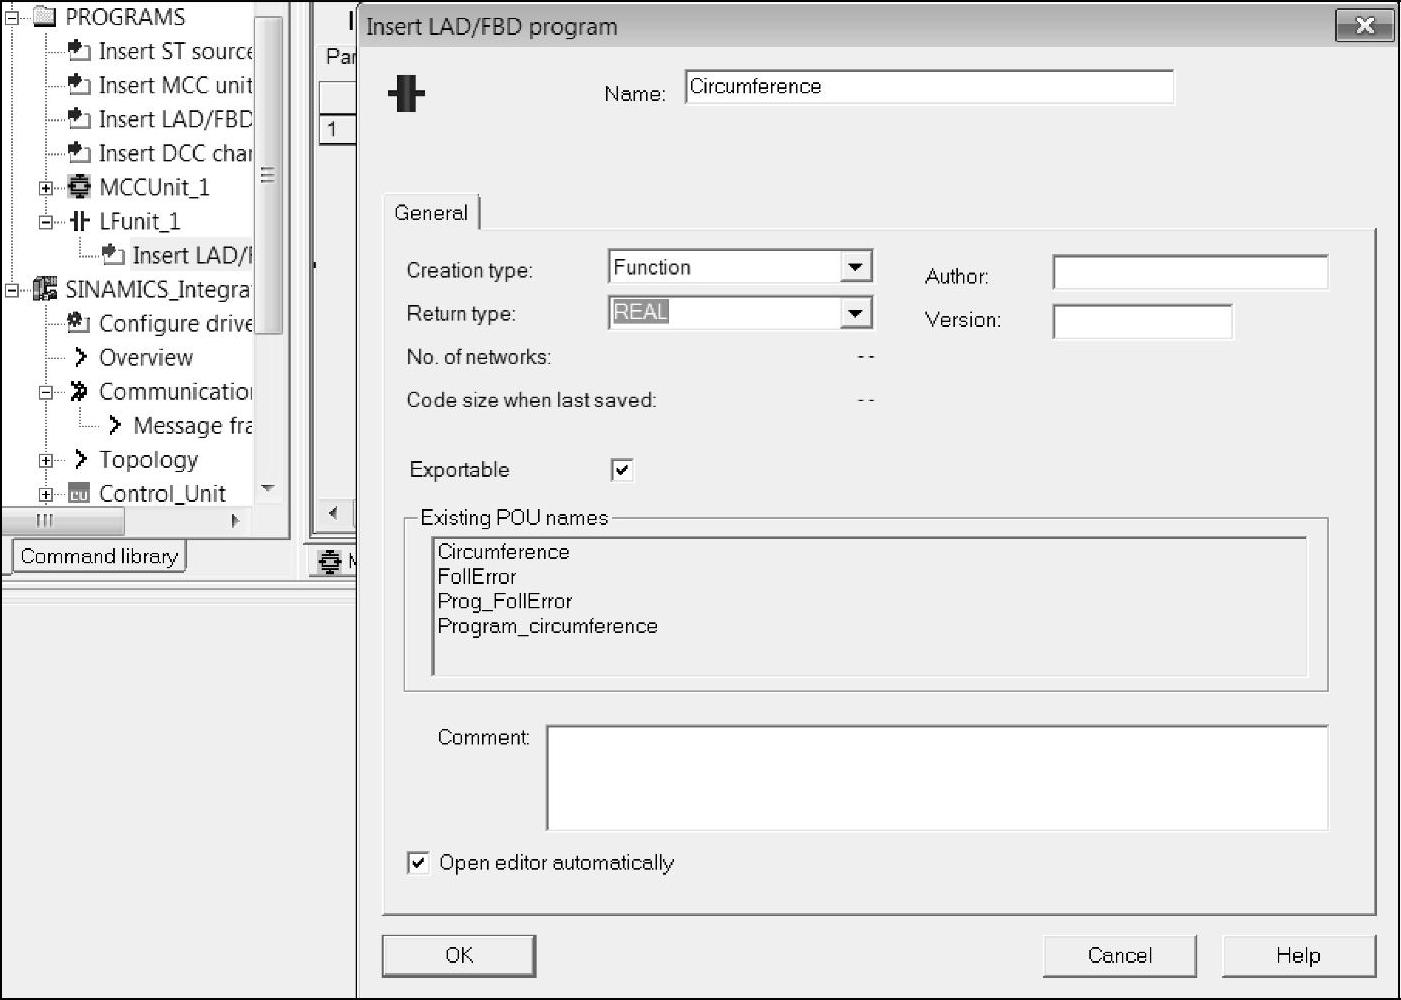Select the General tab

[431, 212]
